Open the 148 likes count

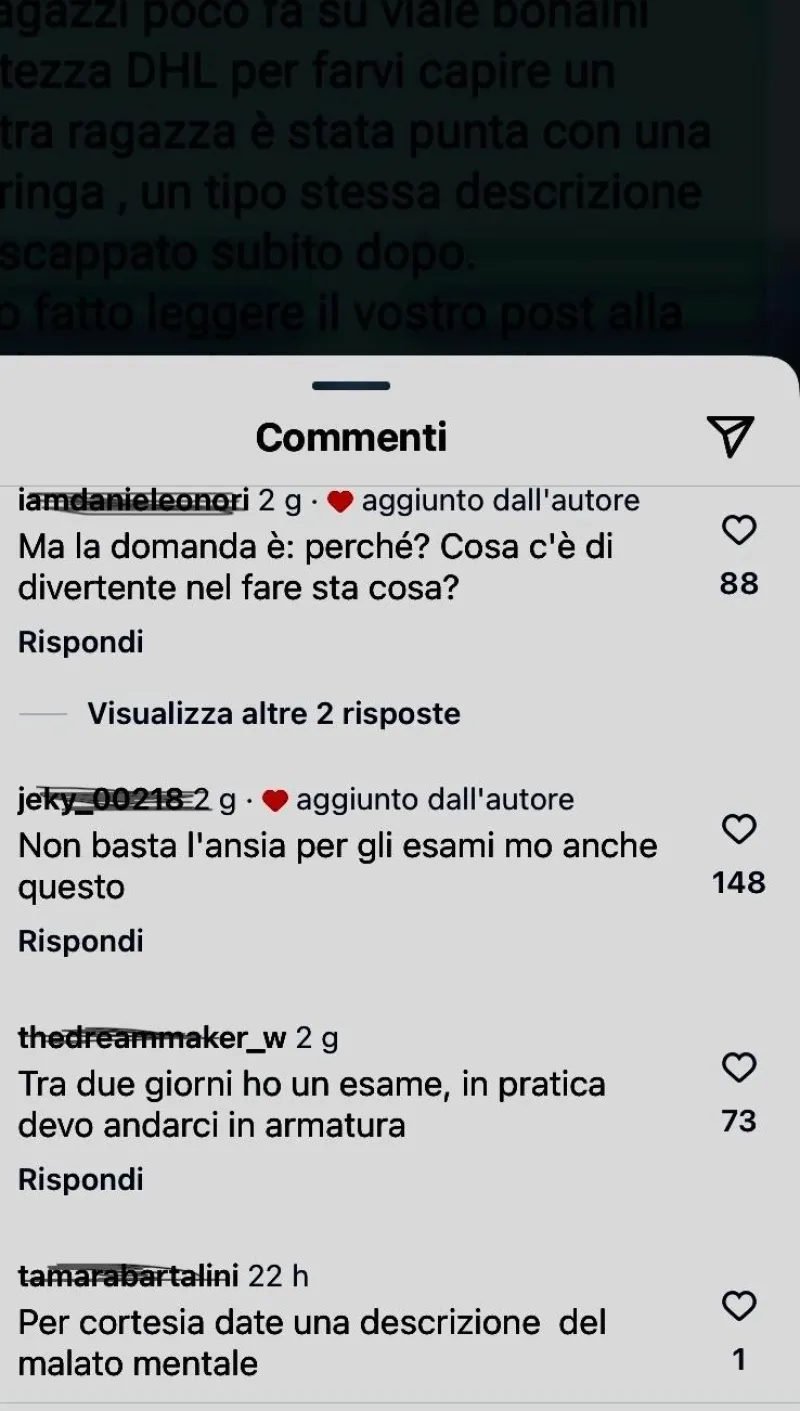coord(739,882)
